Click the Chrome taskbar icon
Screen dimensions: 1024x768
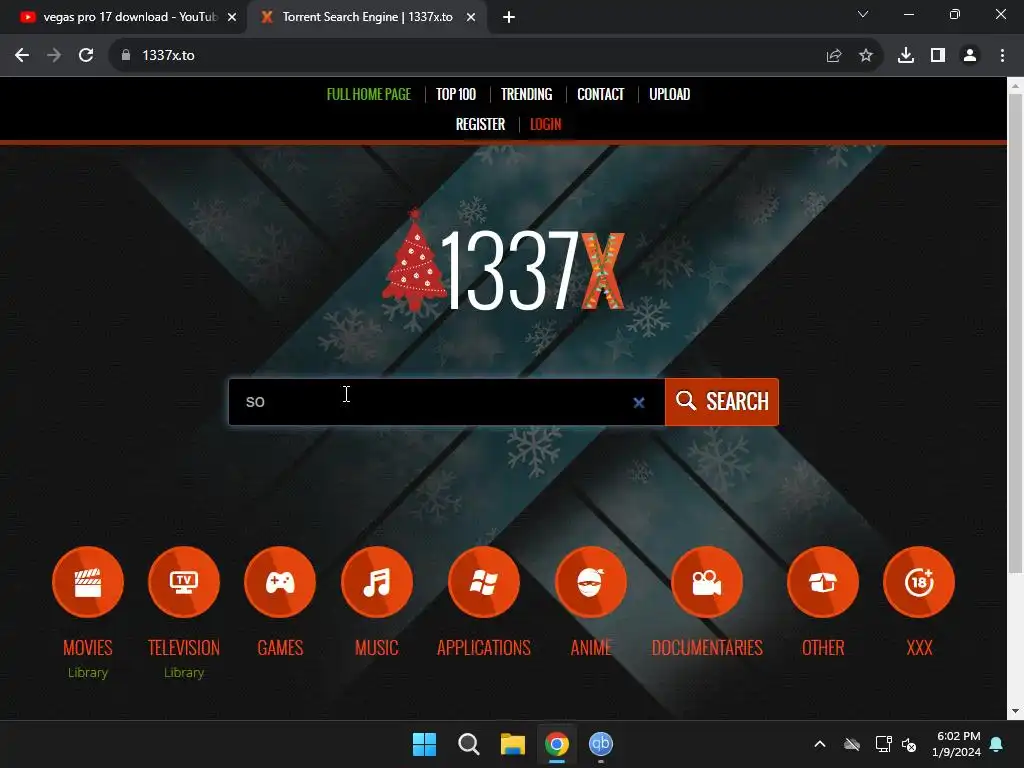(x=556, y=744)
